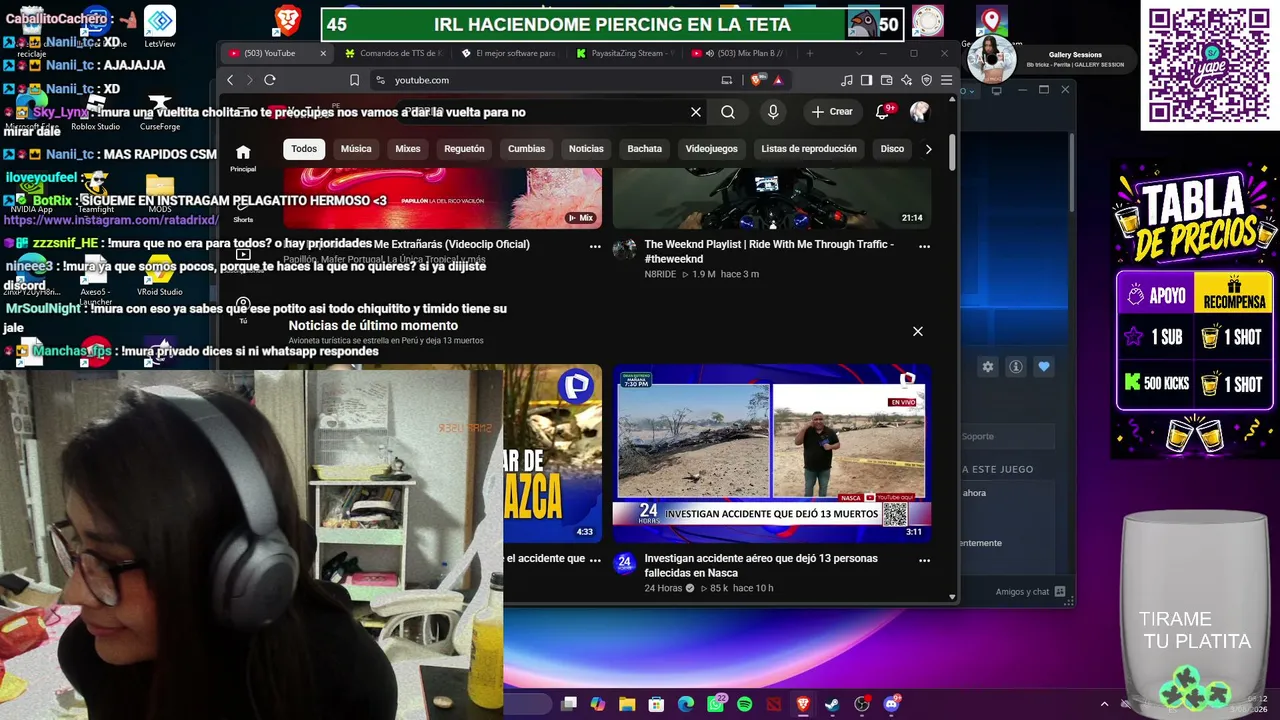
Task: Open Steam from the taskbar
Action: tap(832, 704)
